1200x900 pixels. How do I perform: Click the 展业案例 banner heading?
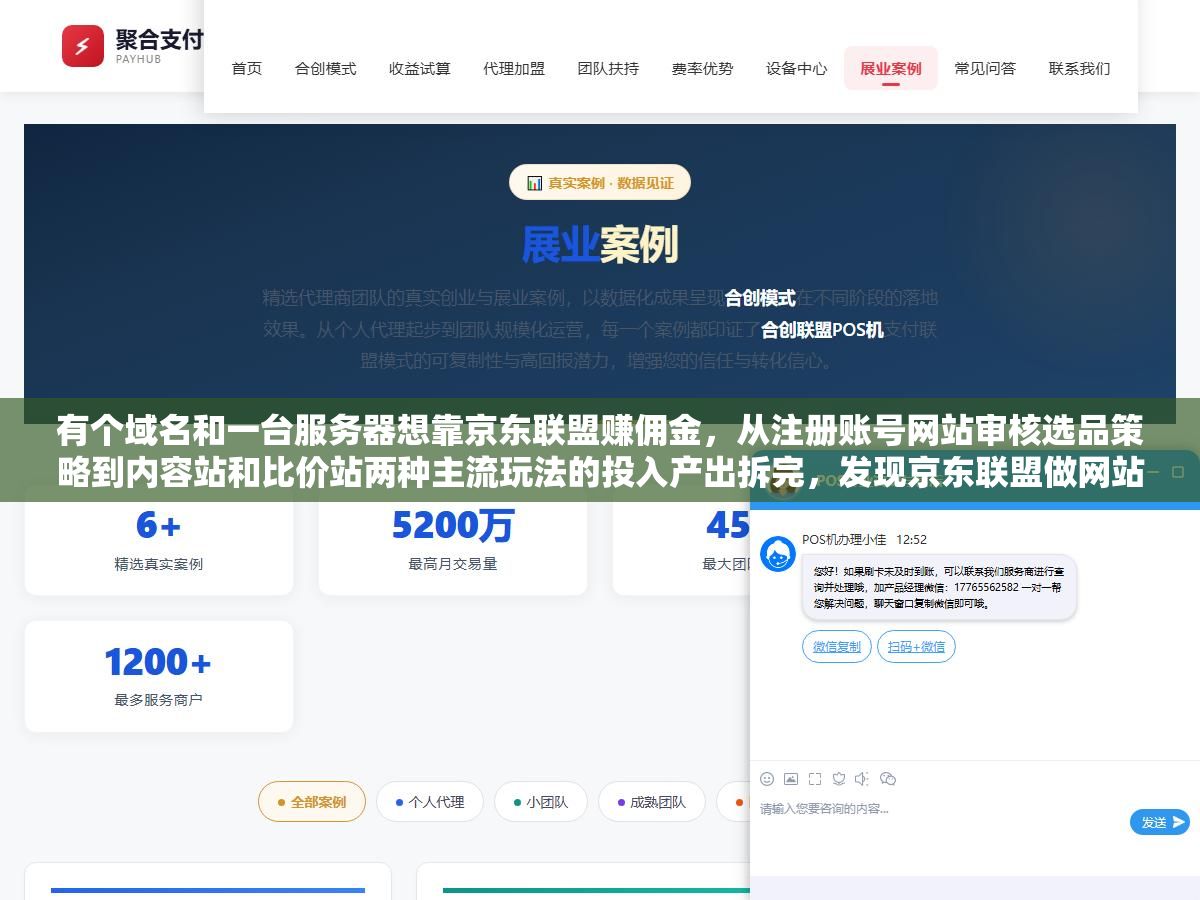[600, 245]
